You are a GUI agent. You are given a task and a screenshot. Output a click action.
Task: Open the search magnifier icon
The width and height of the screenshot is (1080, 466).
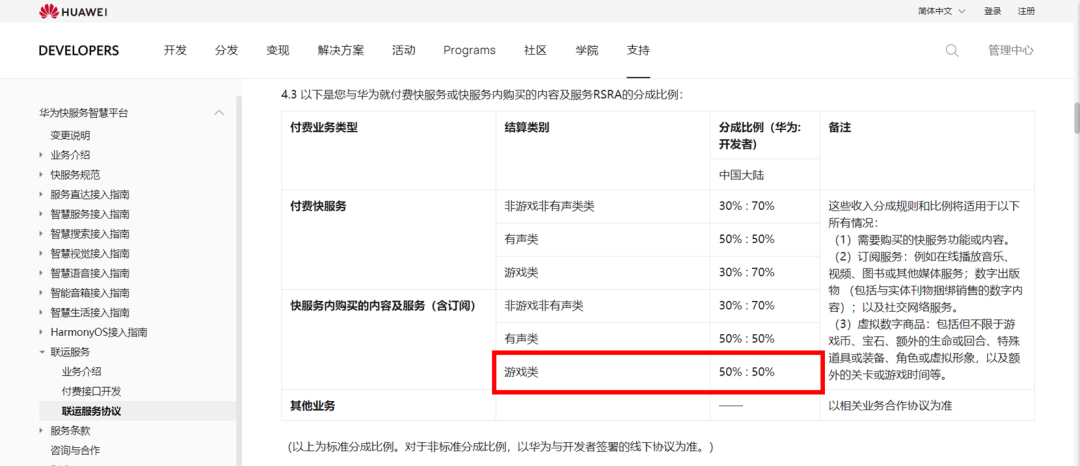952,50
